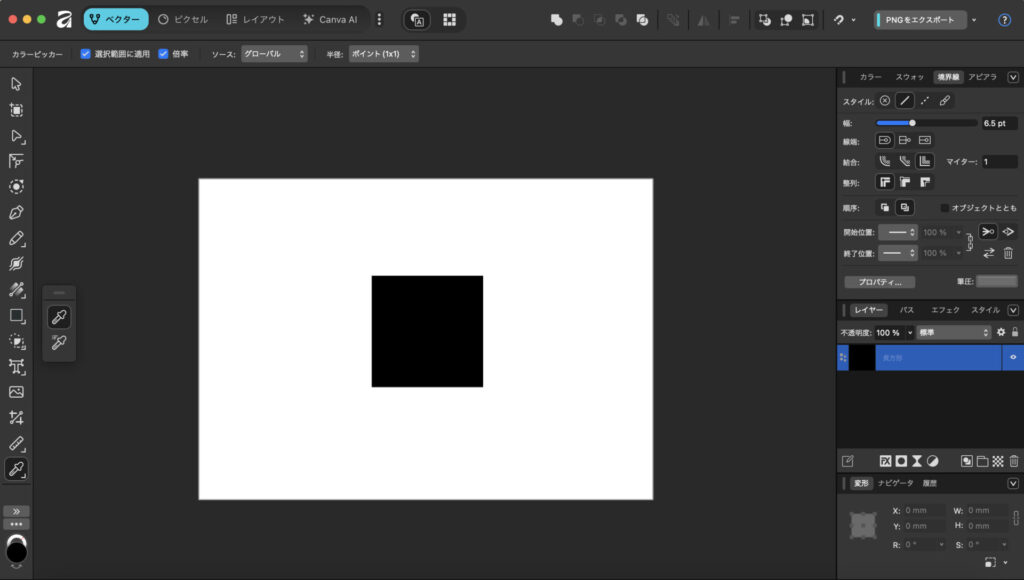Hide the rectangle layer using the eye icon
The height and width of the screenshot is (580, 1024).
(x=1013, y=357)
